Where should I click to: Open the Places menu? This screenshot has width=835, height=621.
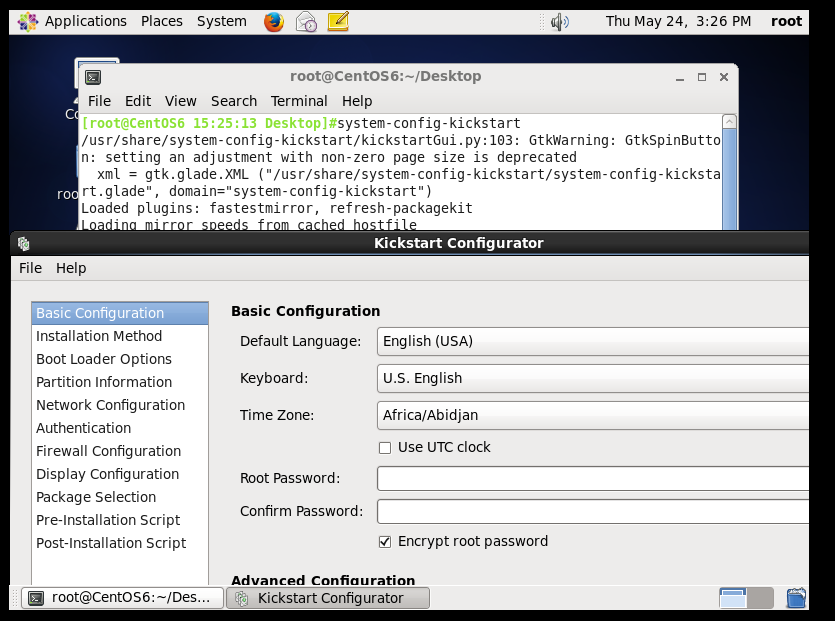[162, 22]
